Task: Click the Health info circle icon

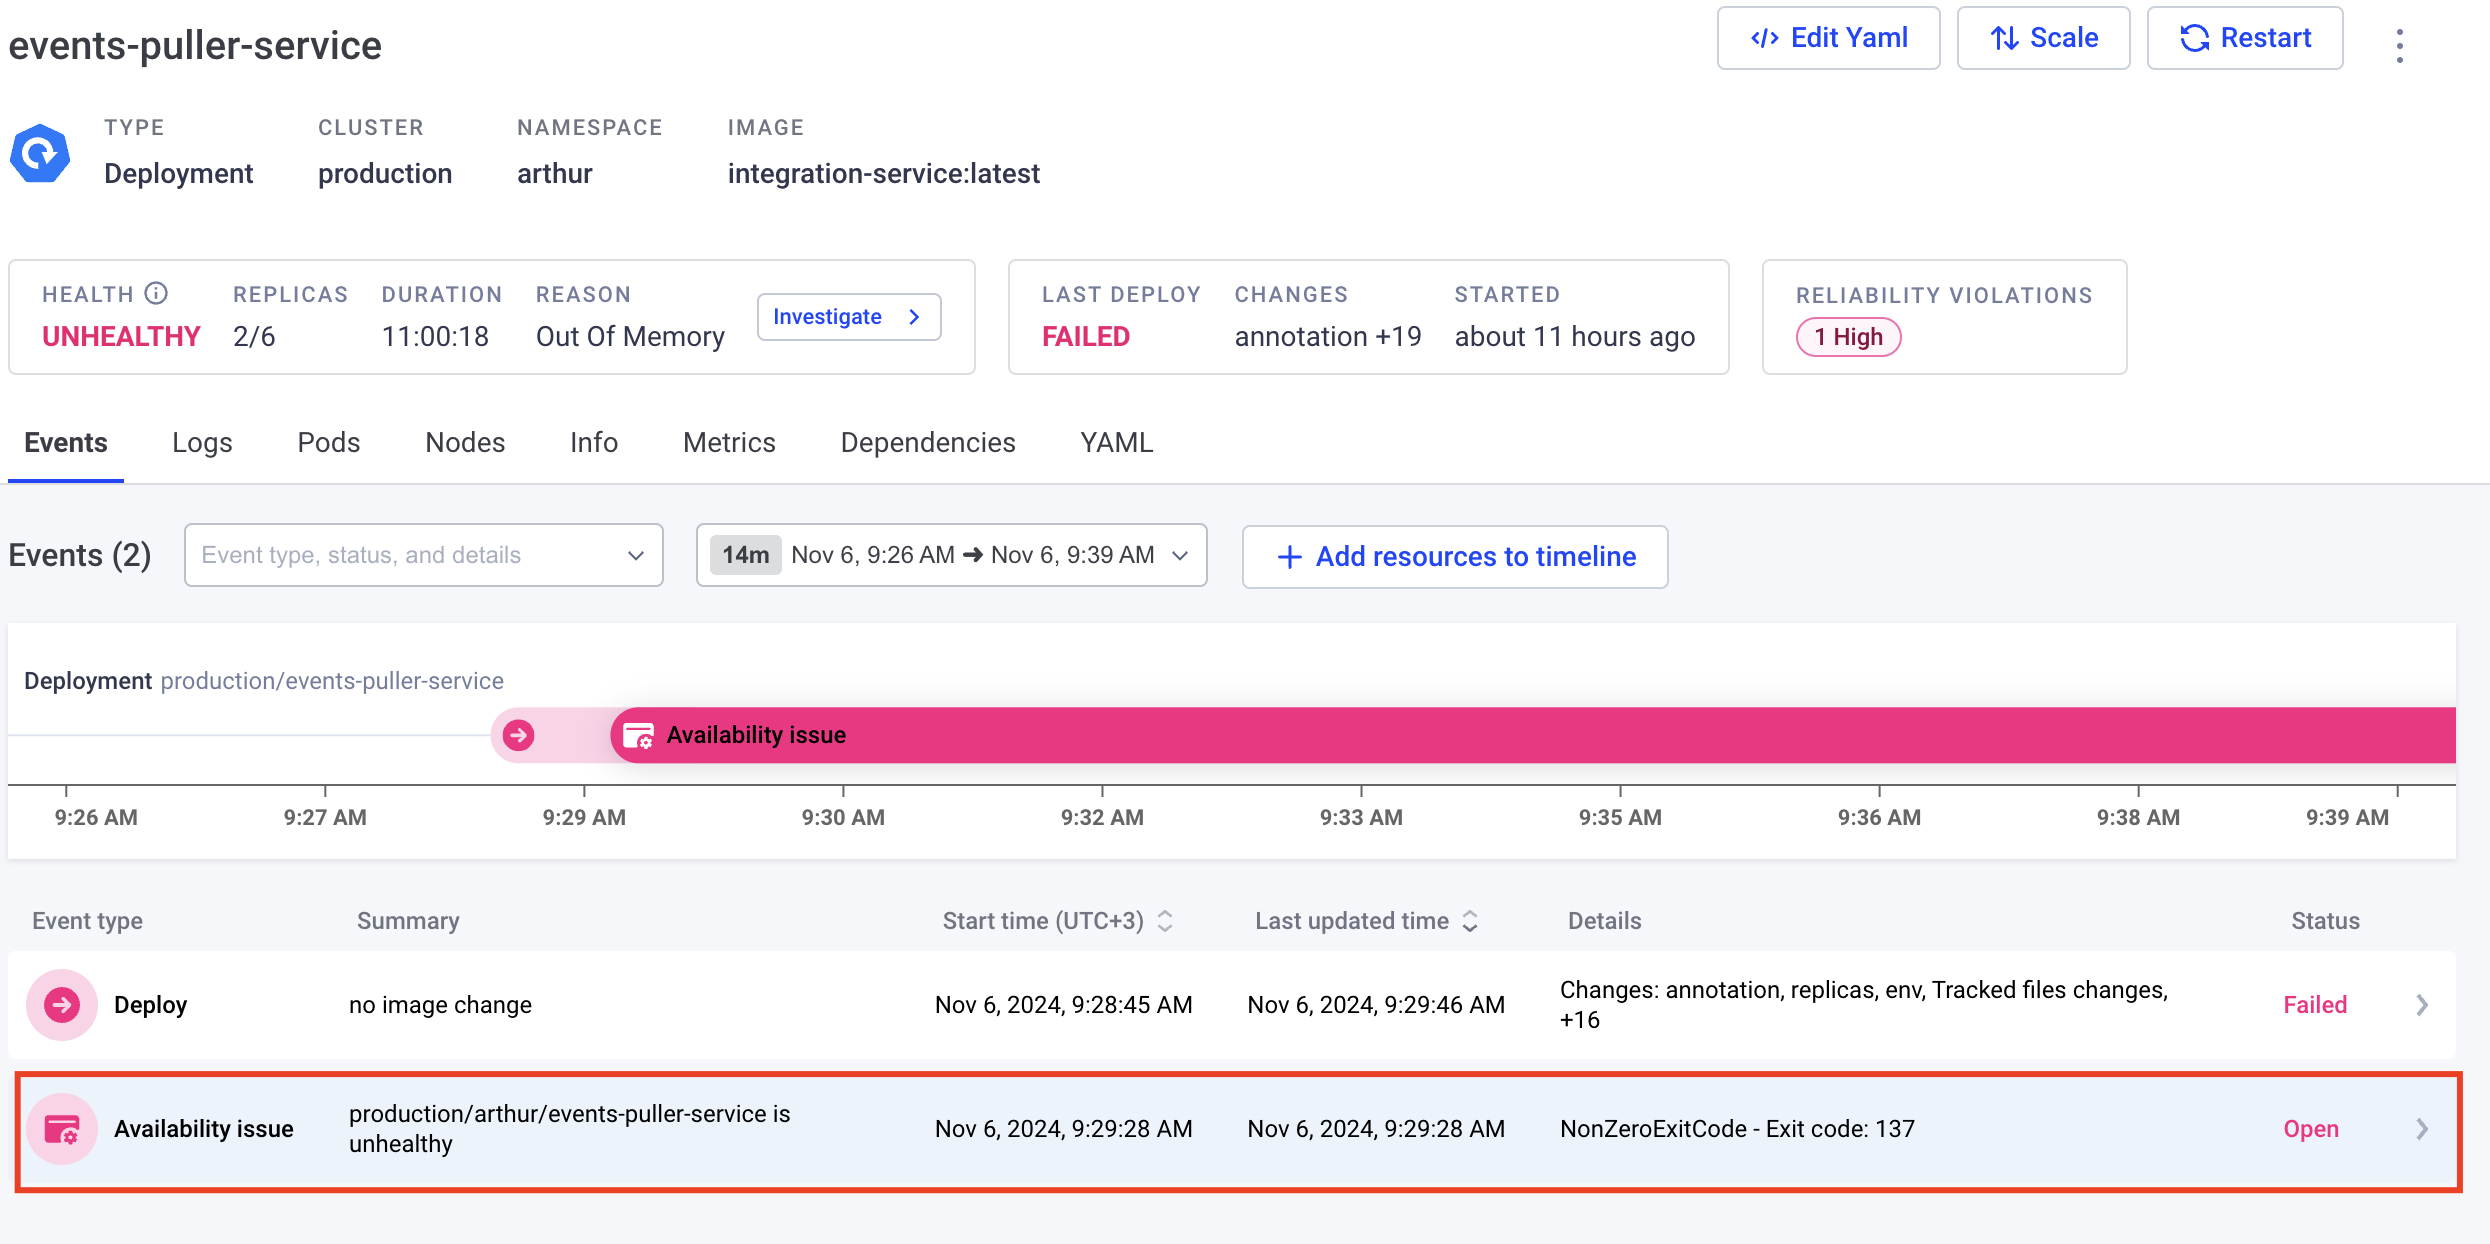Action: click(156, 293)
